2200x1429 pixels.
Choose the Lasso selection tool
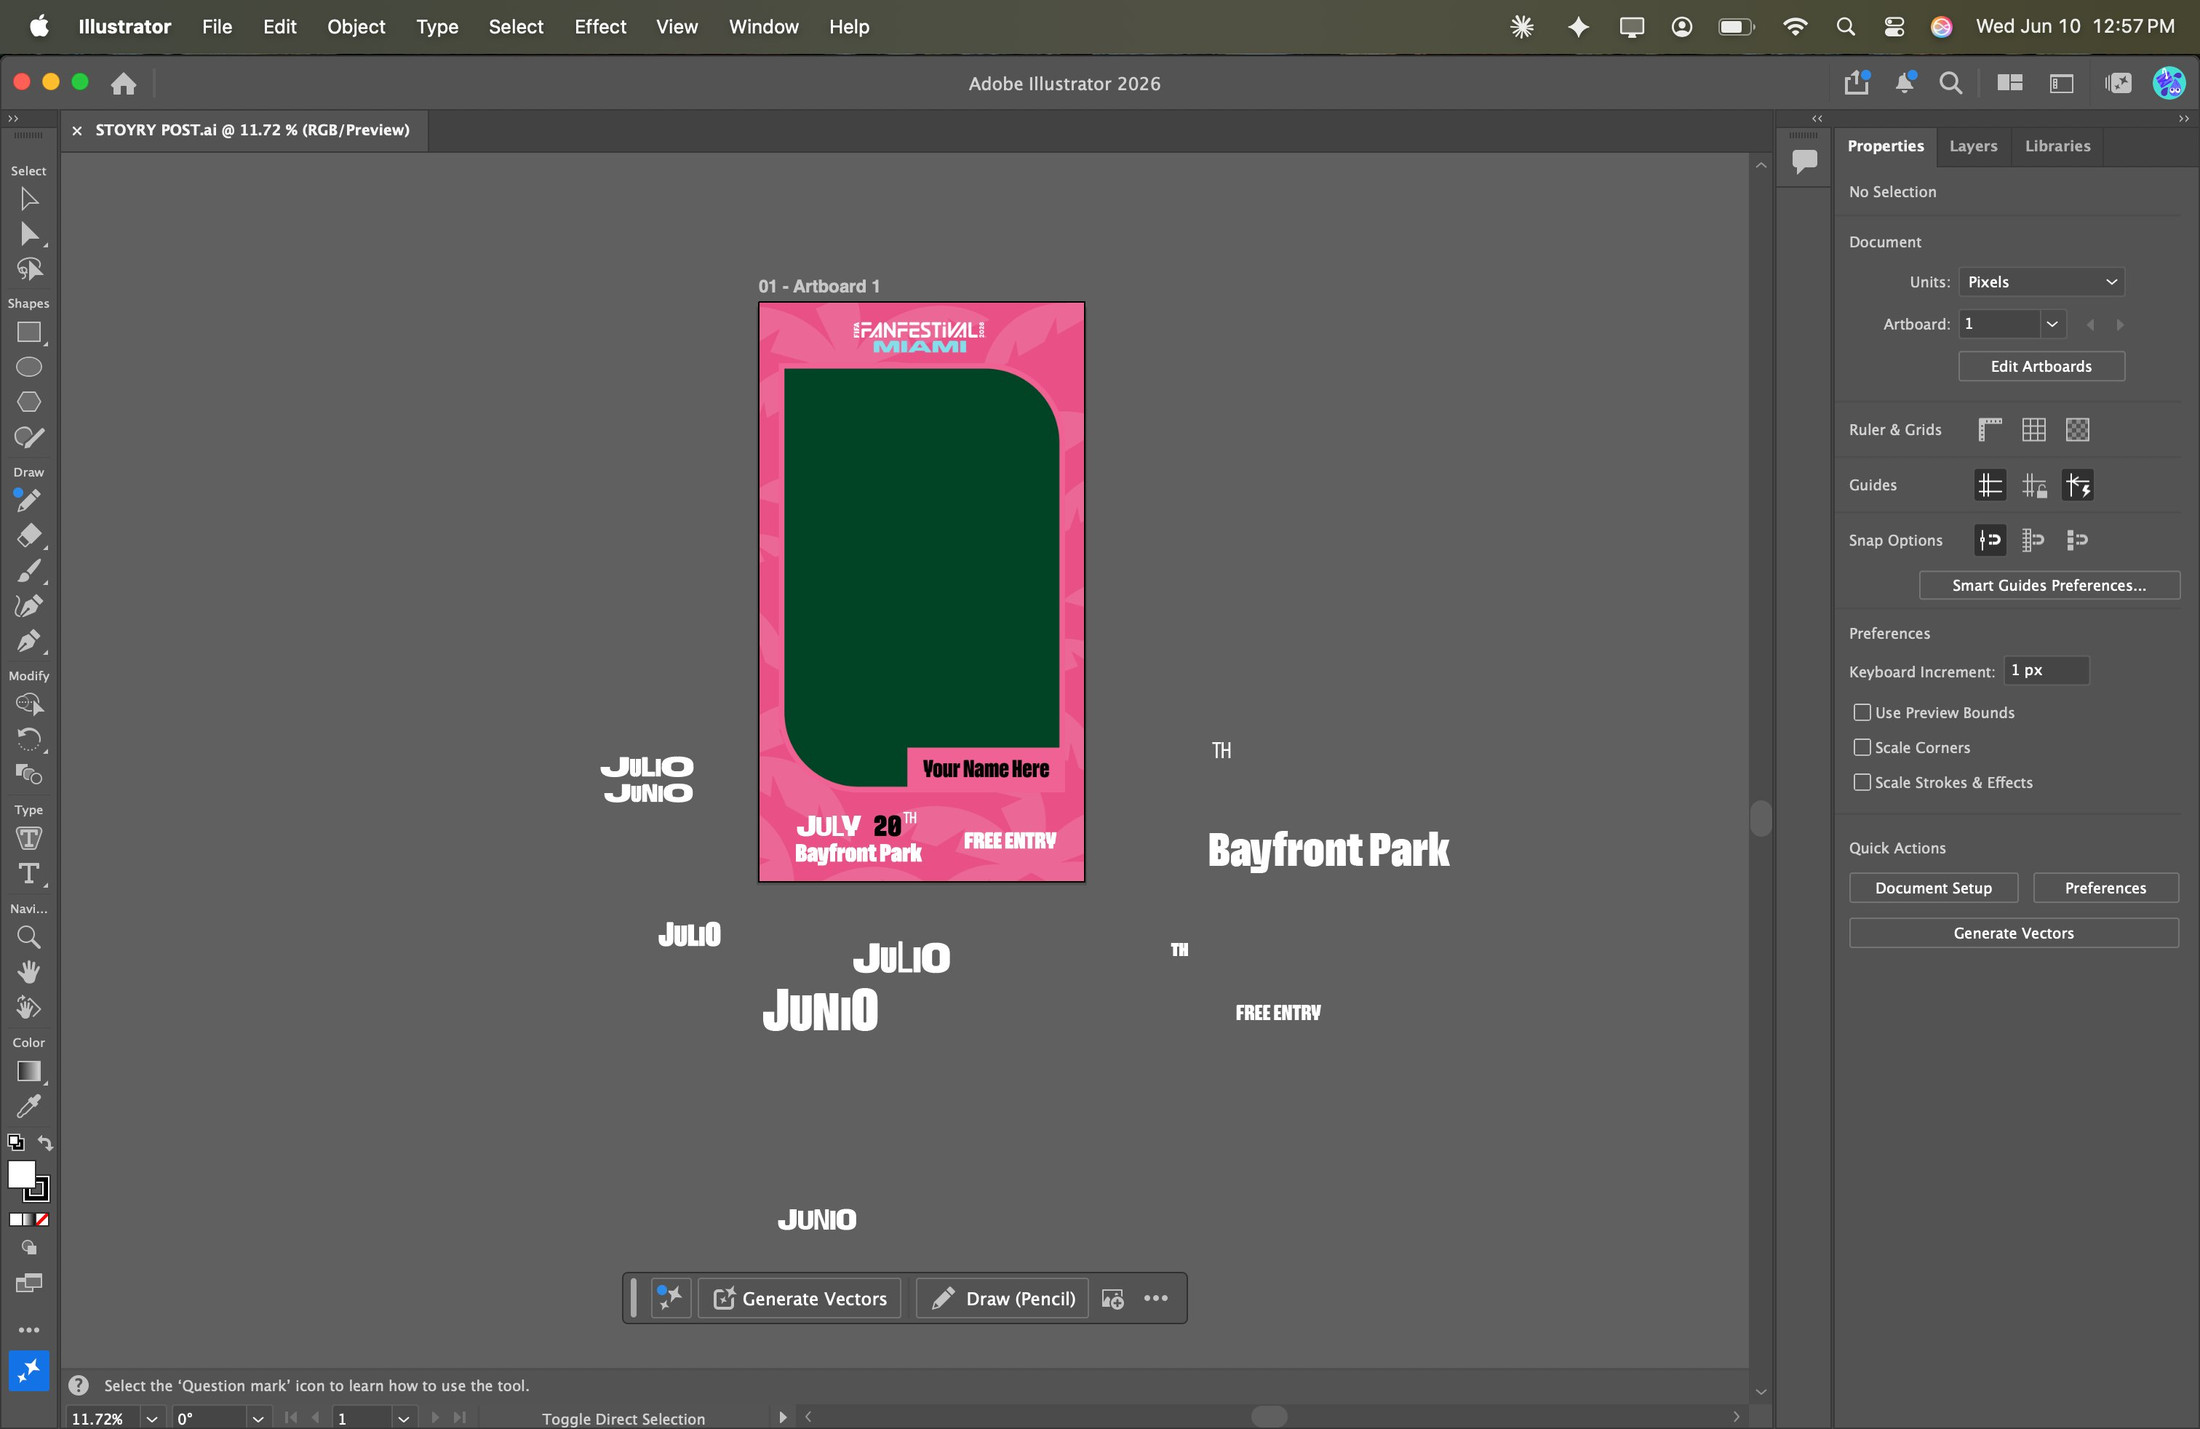28,269
